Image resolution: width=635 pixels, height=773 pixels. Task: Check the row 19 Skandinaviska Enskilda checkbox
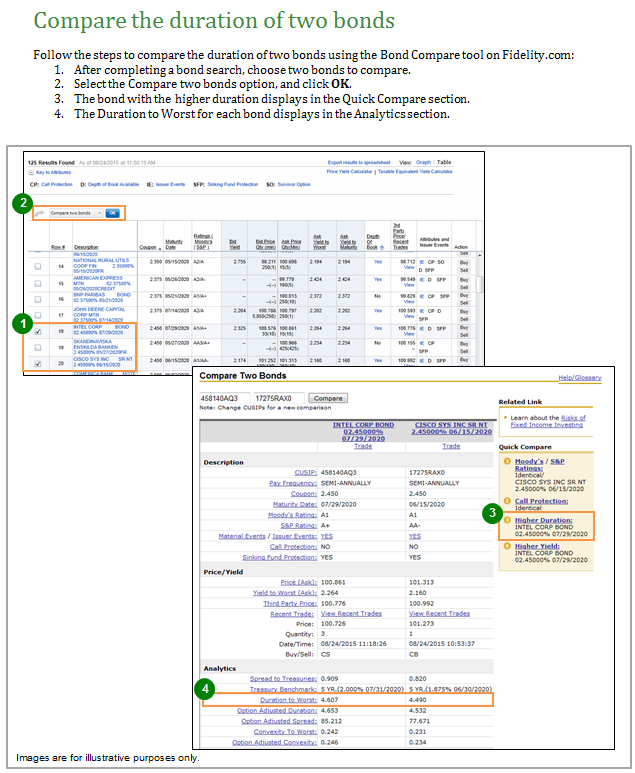tap(38, 347)
